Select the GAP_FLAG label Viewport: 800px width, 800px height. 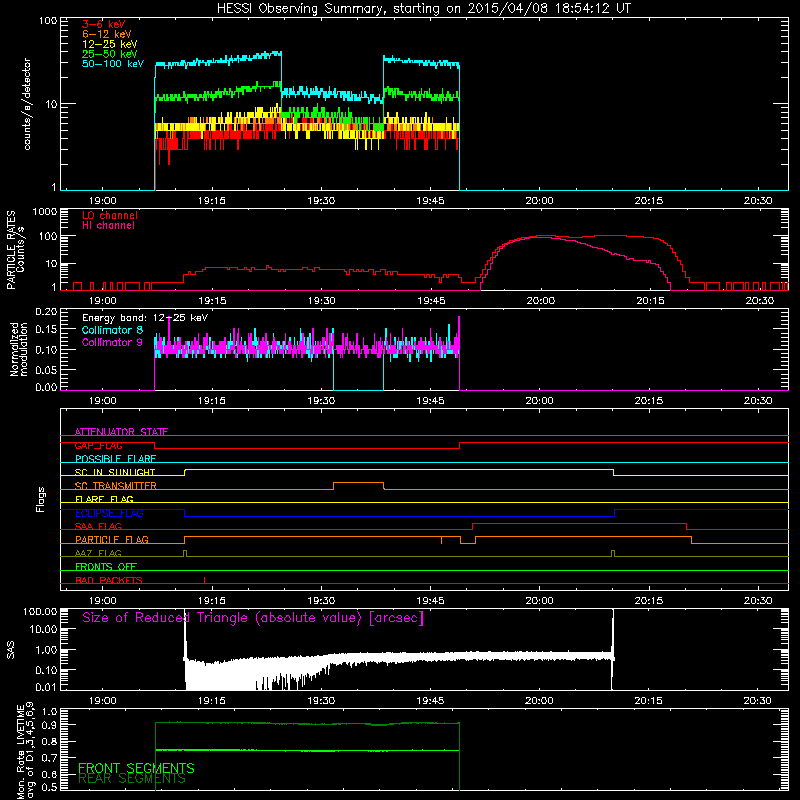[98, 445]
